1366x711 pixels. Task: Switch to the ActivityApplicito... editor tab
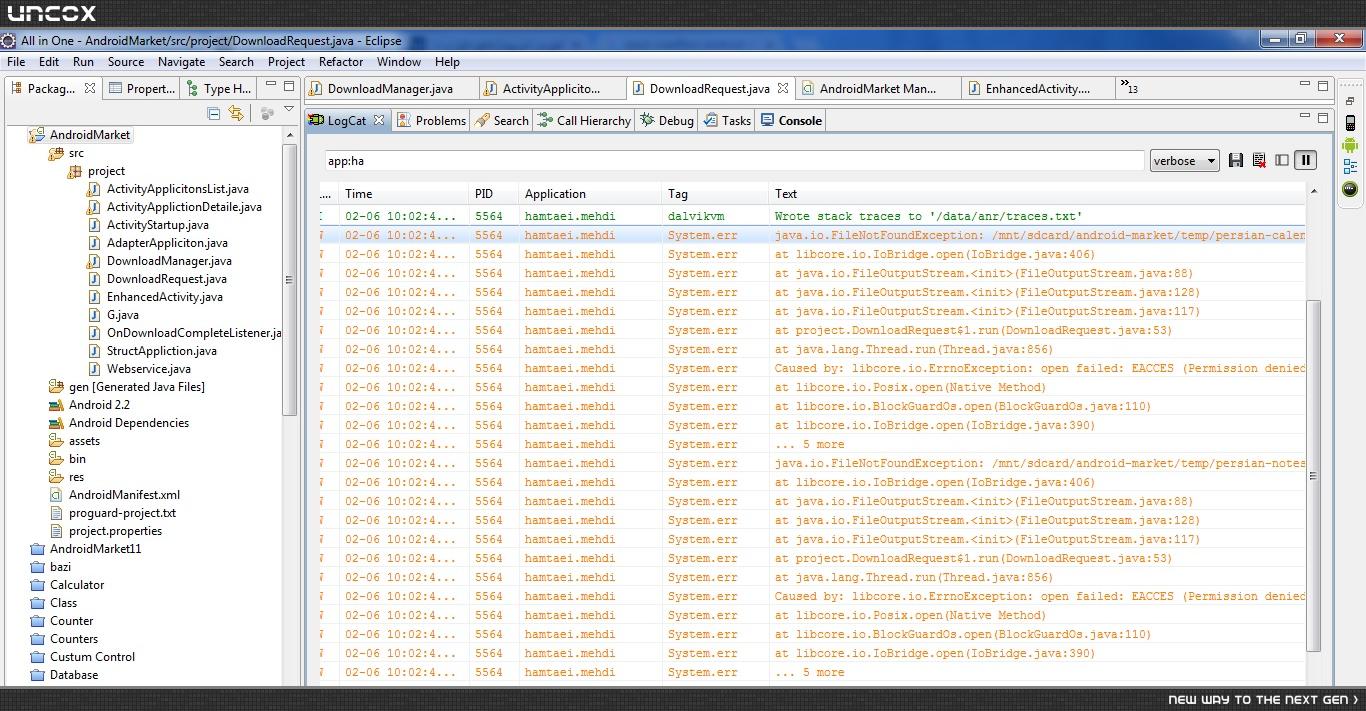(551, 88)
